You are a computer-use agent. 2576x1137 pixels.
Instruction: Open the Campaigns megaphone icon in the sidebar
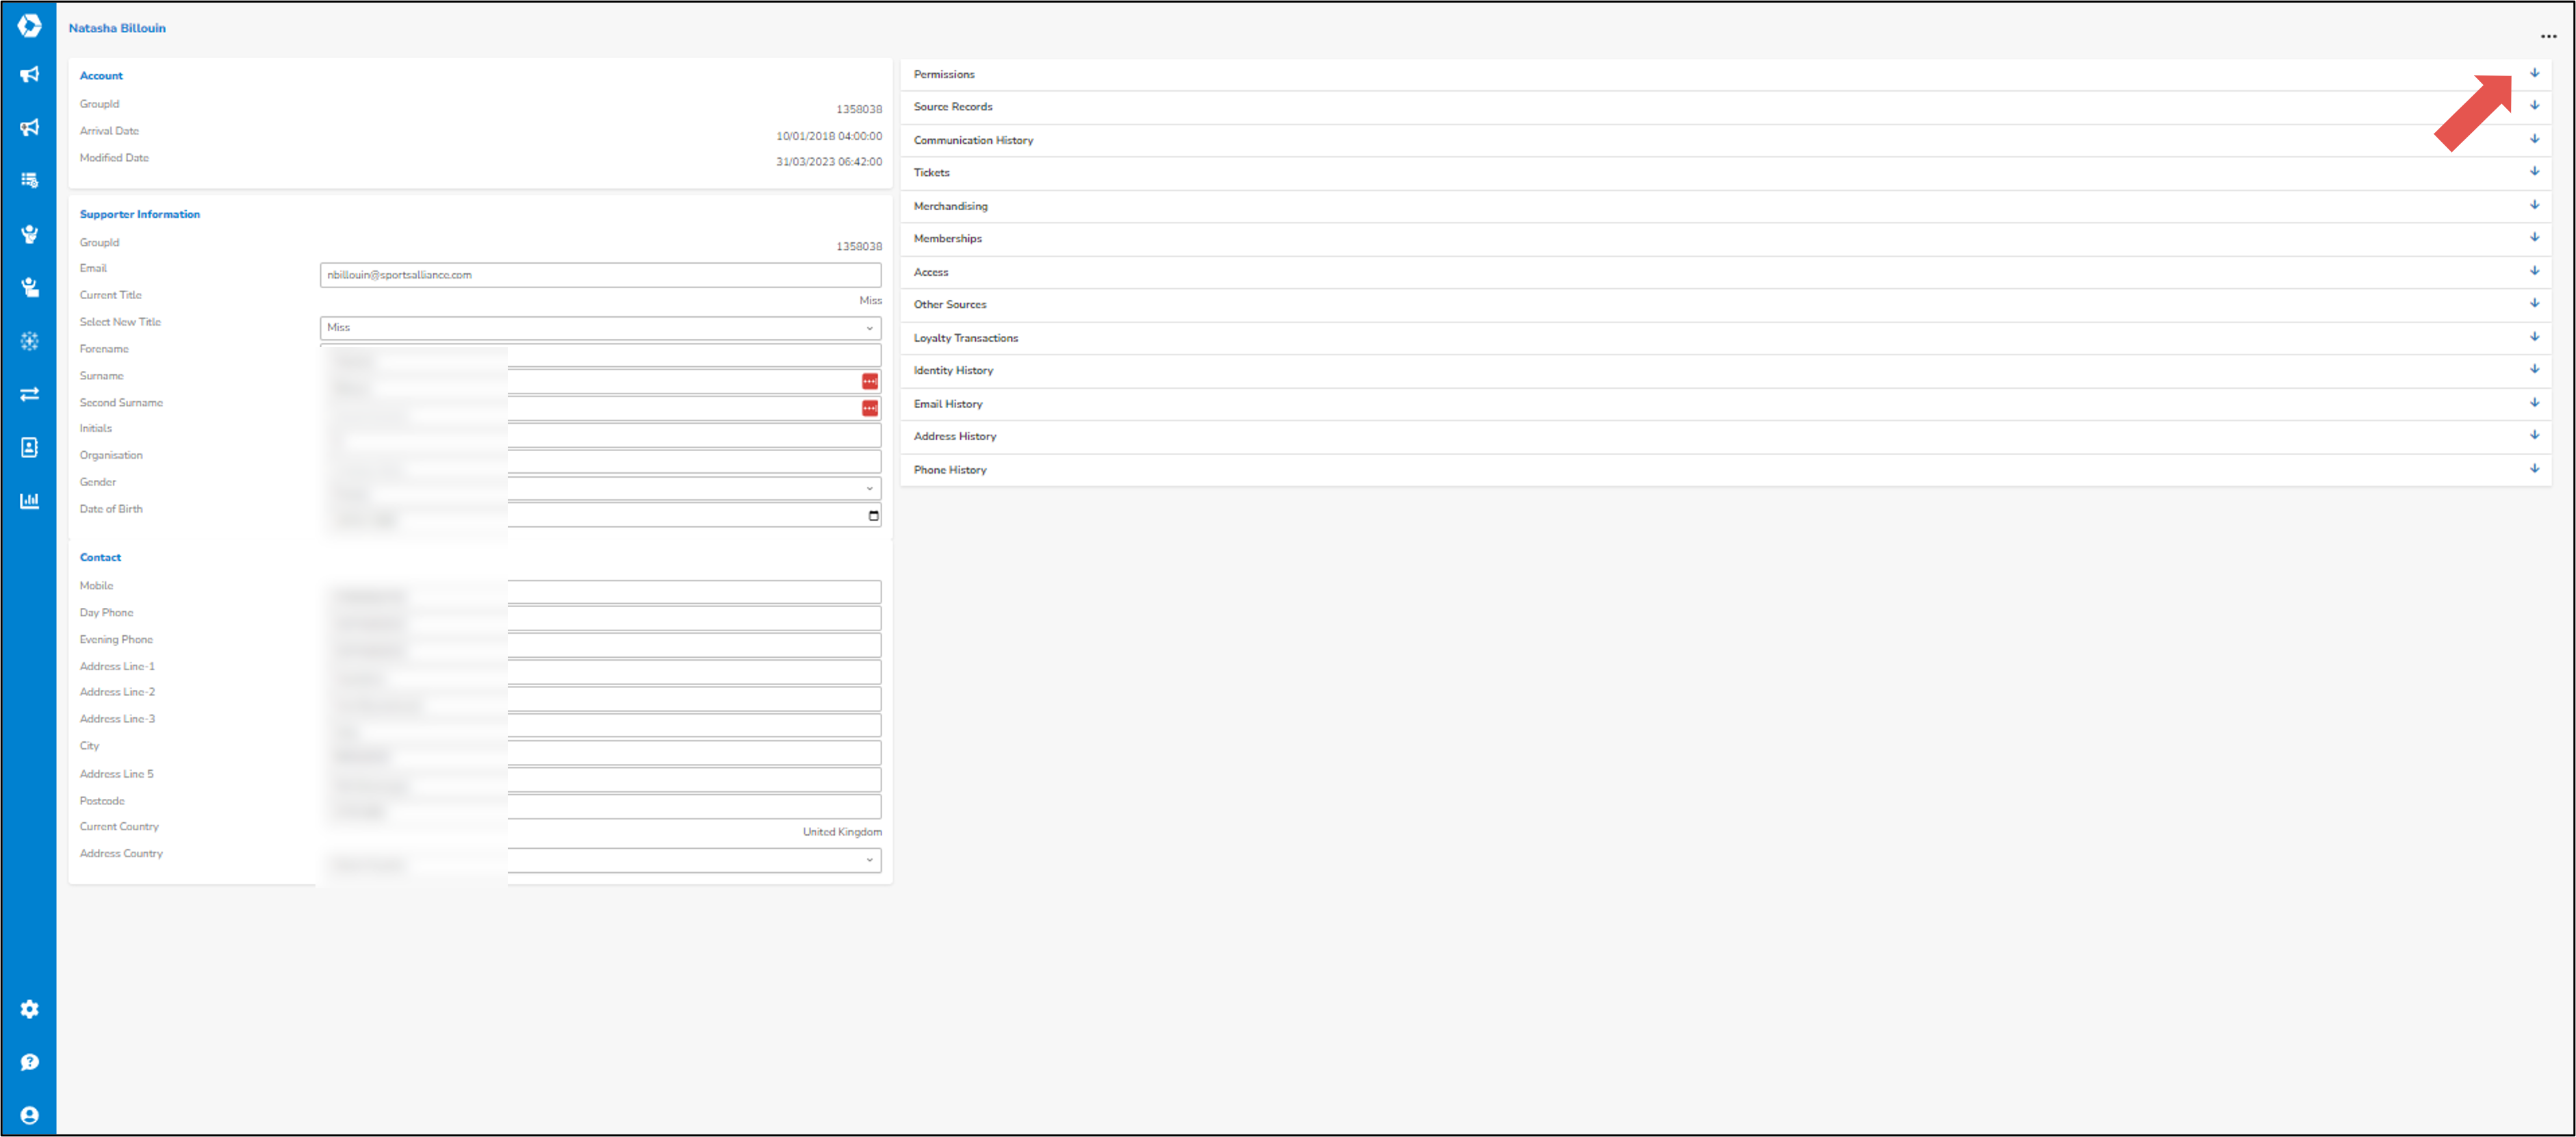(x=29, y=74)
